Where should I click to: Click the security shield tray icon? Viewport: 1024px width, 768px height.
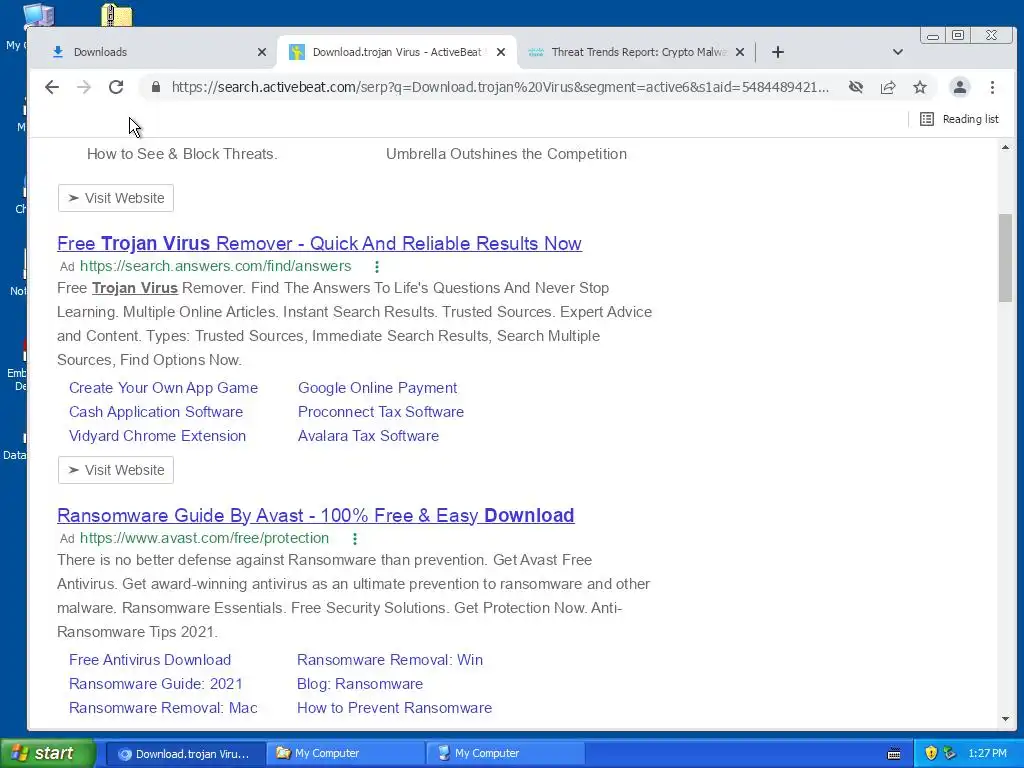point(931,754)
